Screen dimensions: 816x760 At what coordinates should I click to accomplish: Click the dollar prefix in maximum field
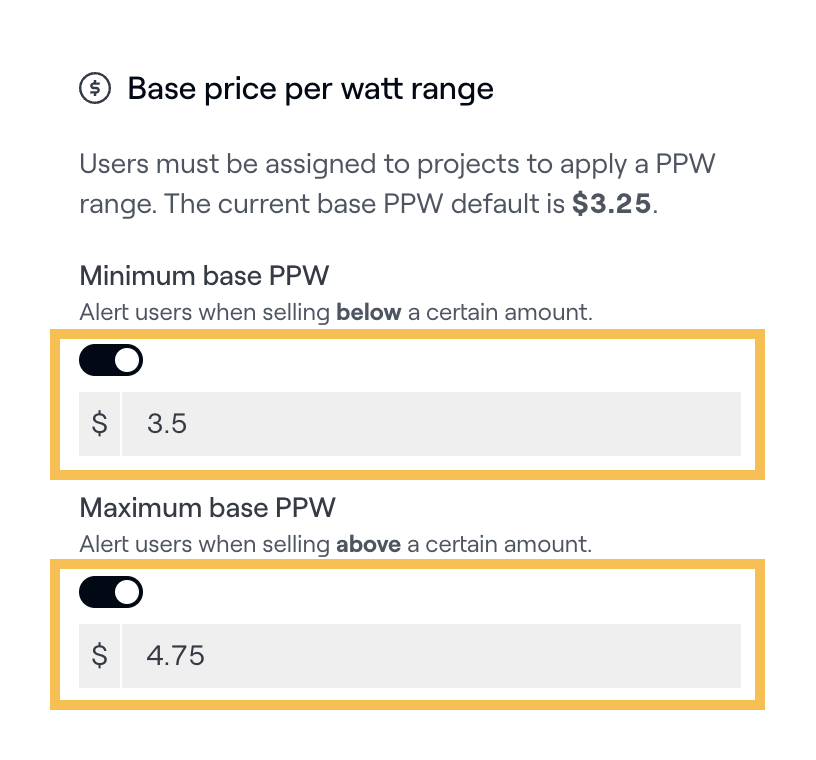[x=99, y=656]
